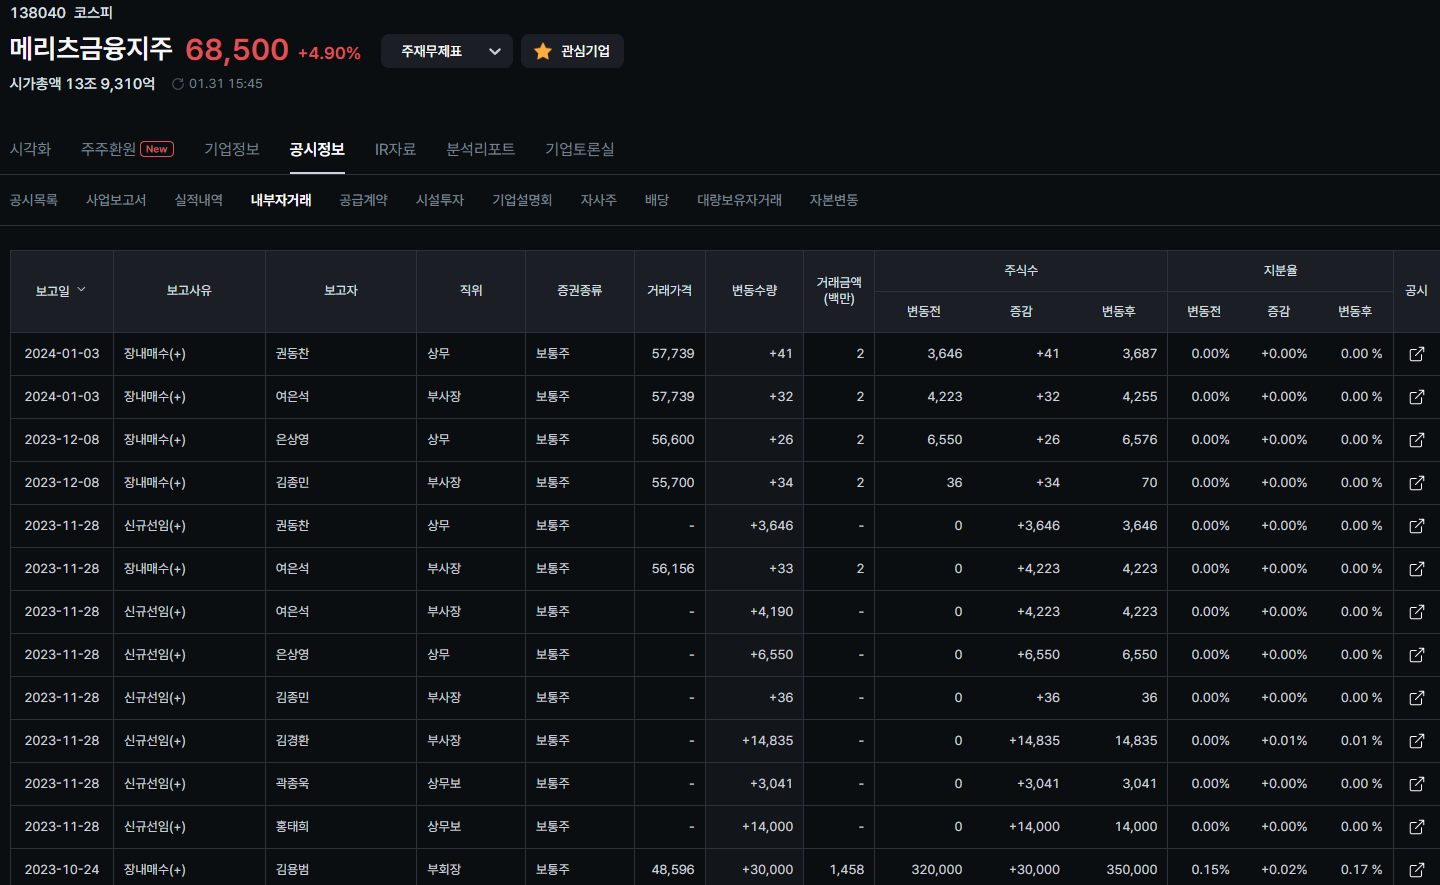Open 공급계약 sub-tab
Screen dimensions: 1440x885
click(x=363, y=200)
